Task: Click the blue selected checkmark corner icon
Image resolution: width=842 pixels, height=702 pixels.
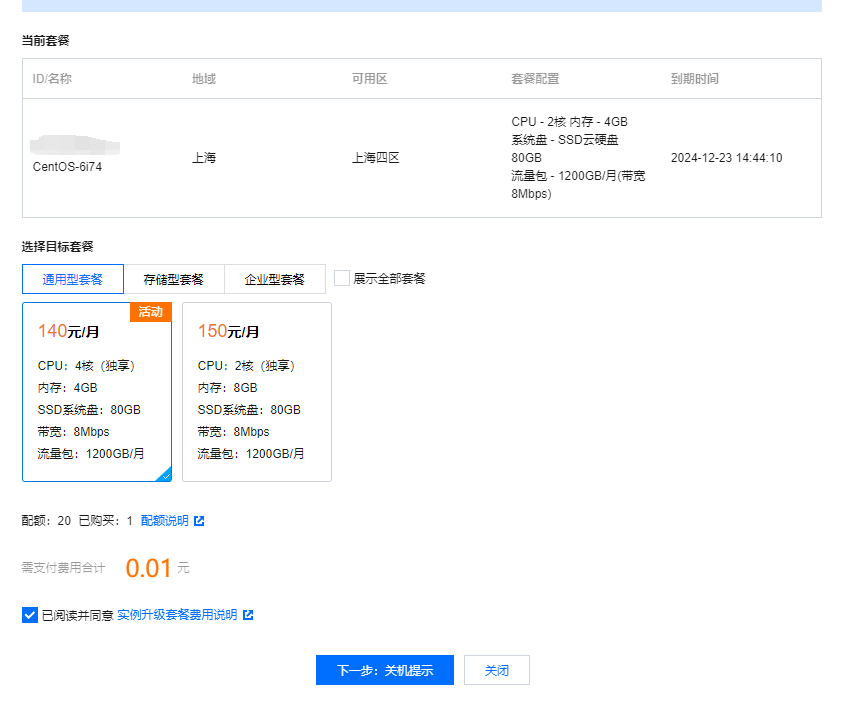Action: pos(164,475)
